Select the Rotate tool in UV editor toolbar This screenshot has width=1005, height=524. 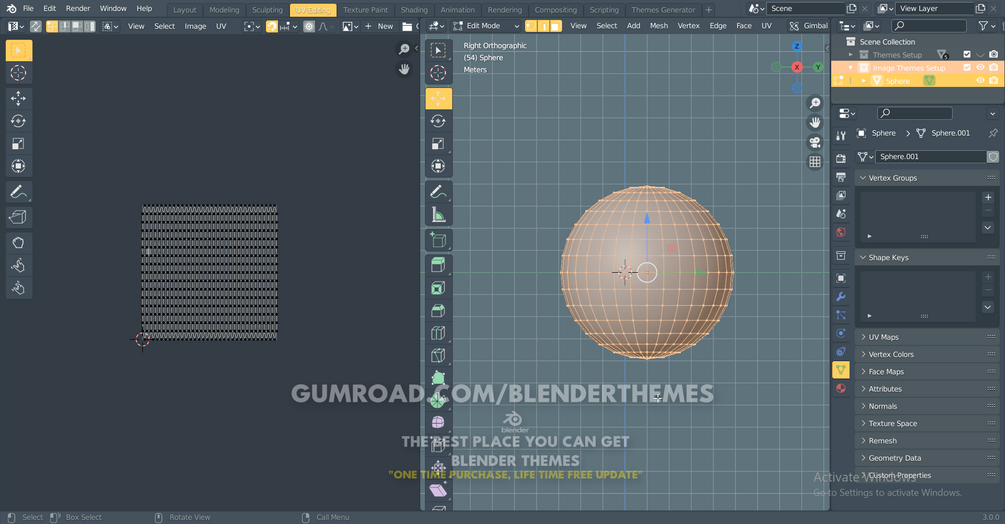[19, 121]
